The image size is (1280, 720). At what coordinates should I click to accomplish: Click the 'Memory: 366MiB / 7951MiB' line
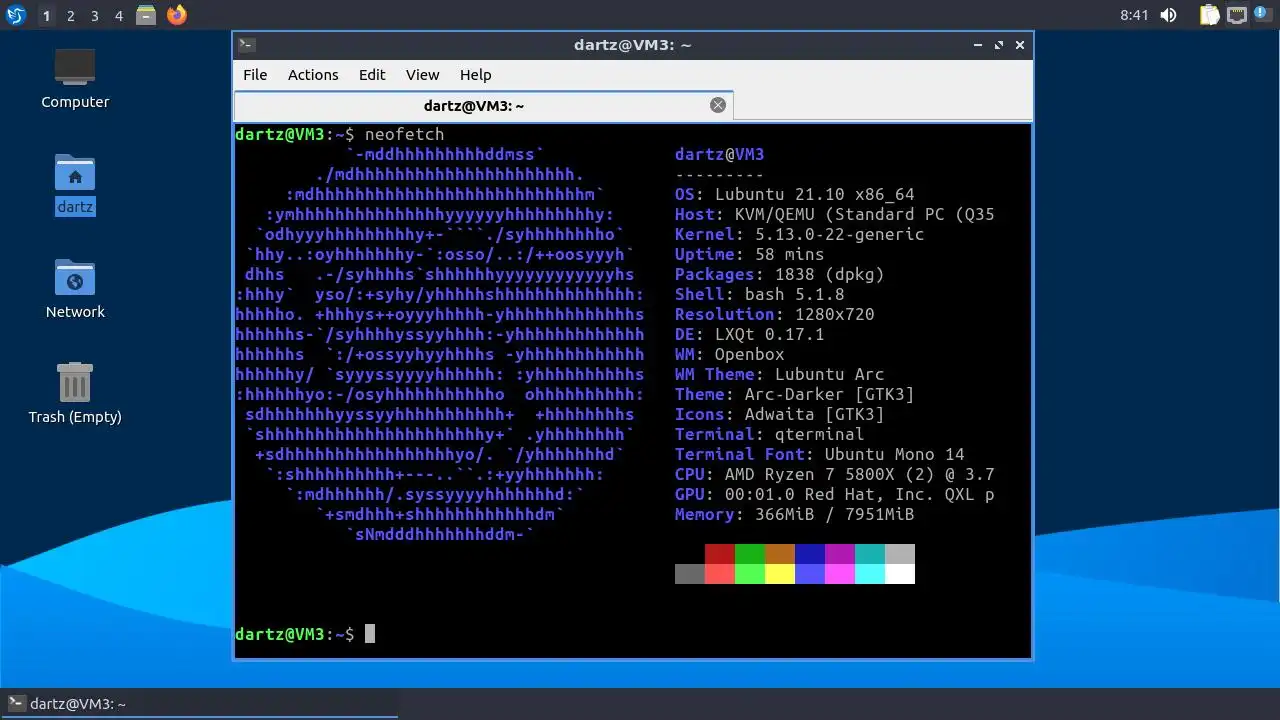coord(795,514)
